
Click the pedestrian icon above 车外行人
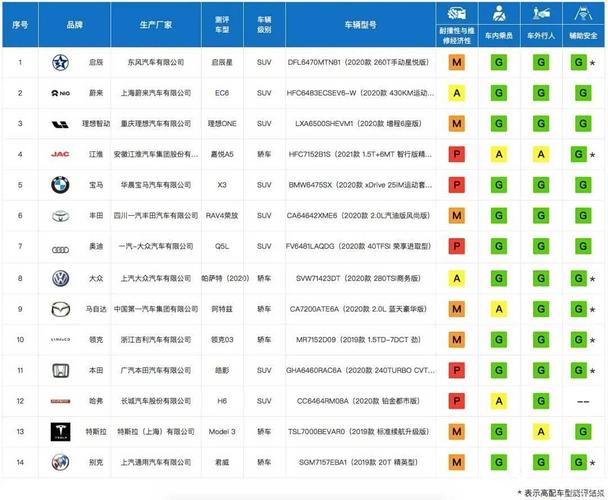(538, 16)
